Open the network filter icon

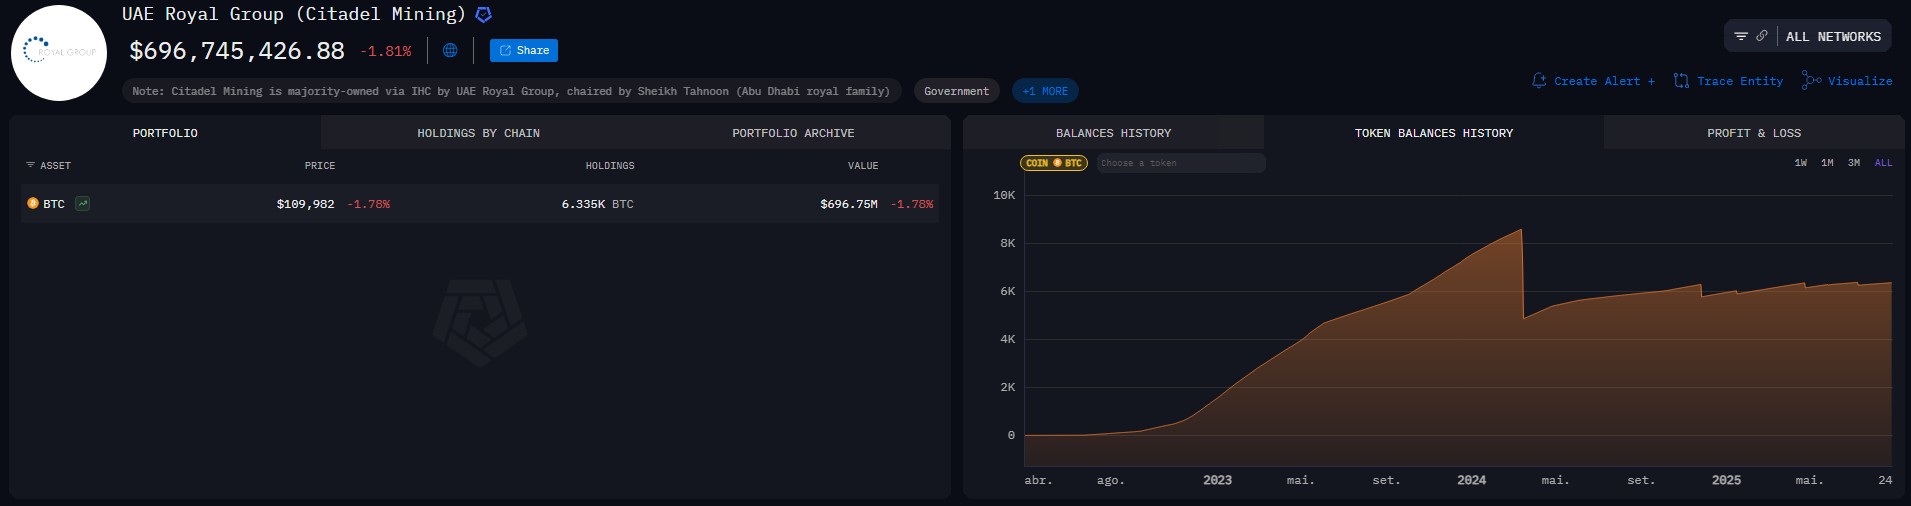click(x=1741, y=36)
